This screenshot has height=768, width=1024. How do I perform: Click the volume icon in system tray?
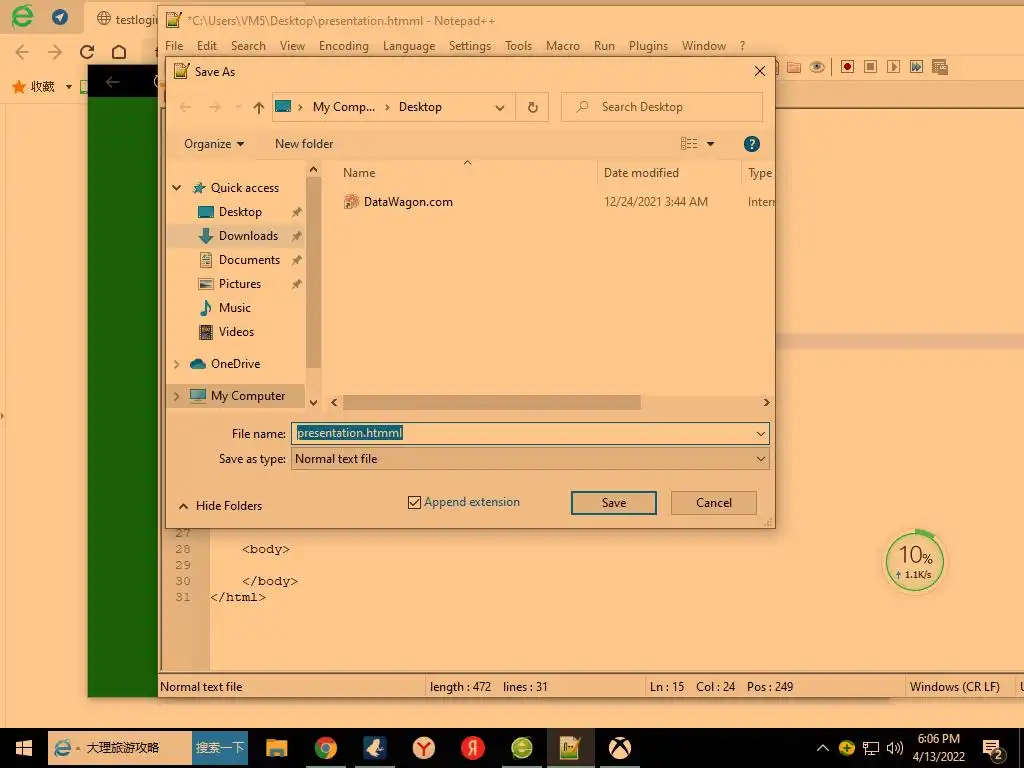pos(894,748)
